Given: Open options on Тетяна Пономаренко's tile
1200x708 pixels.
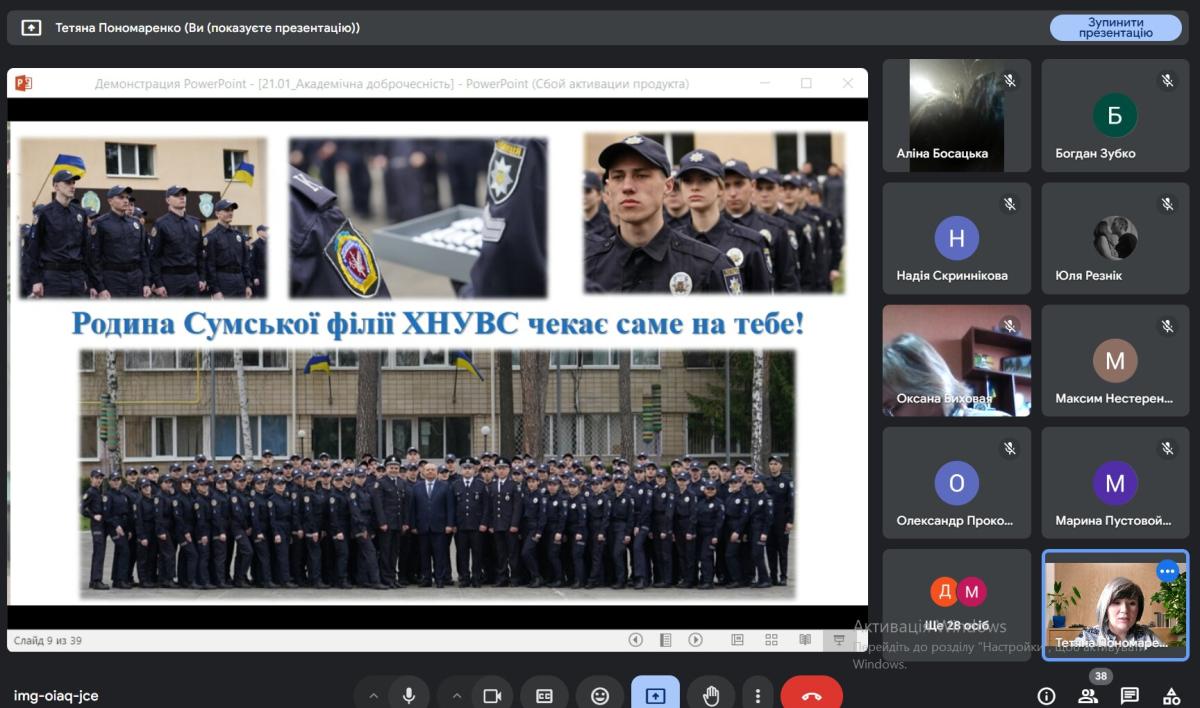Looking at the screenshot, I should 1167,571.
